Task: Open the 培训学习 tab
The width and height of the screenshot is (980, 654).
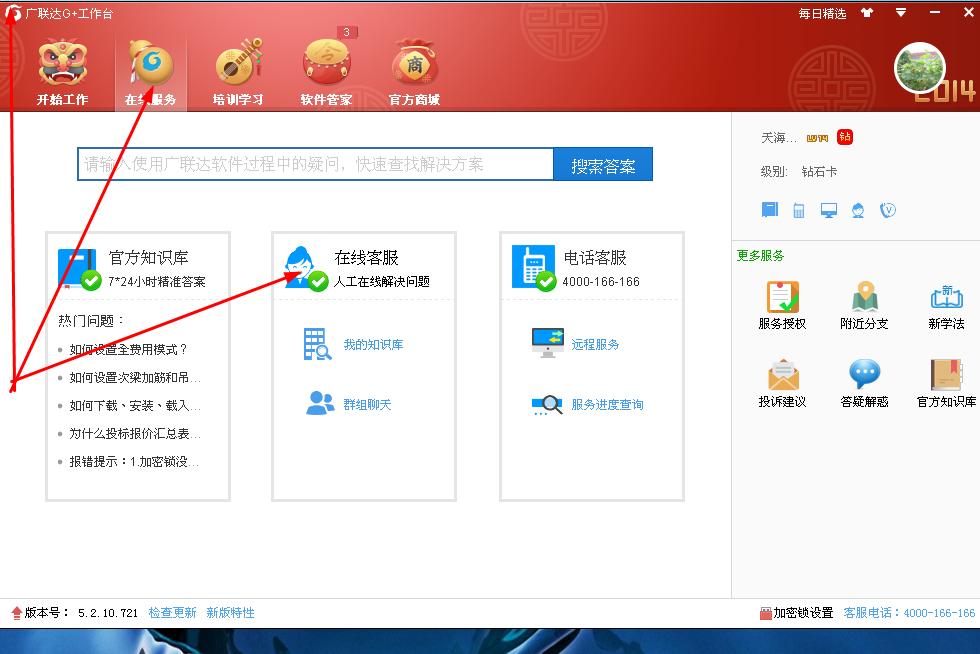Action: [x=238, y=73]
